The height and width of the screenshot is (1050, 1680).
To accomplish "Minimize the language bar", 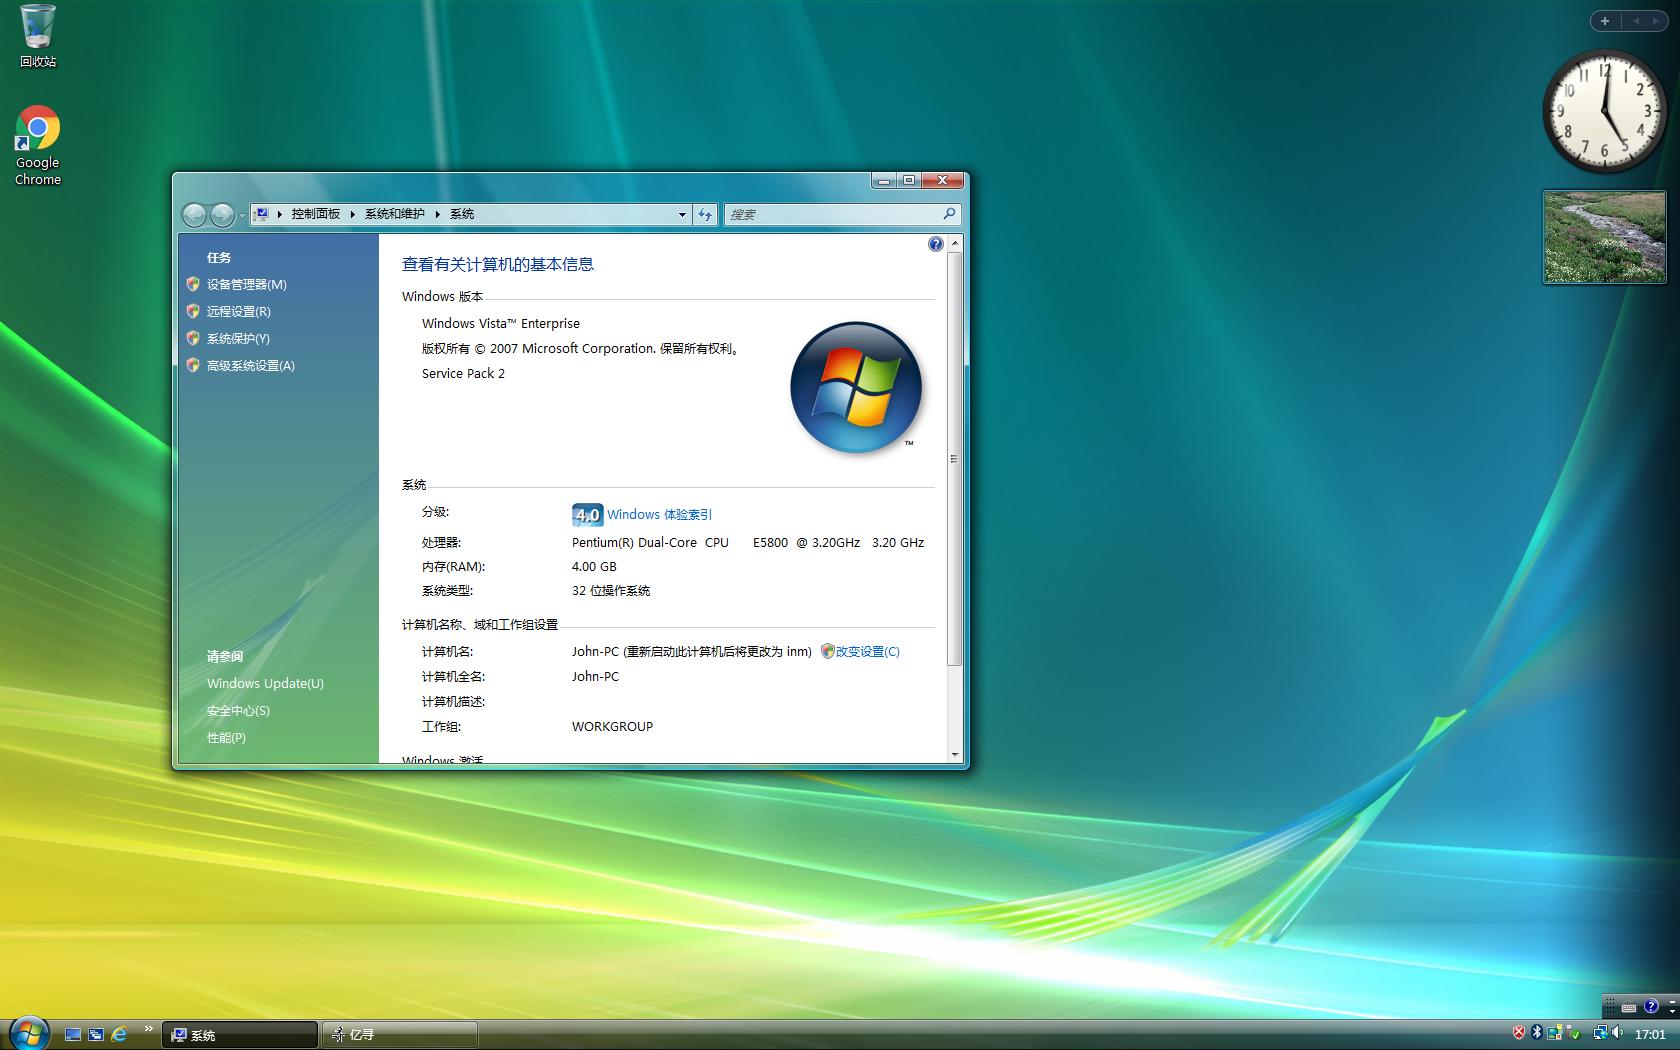I will click(x=1671, y=1002).
